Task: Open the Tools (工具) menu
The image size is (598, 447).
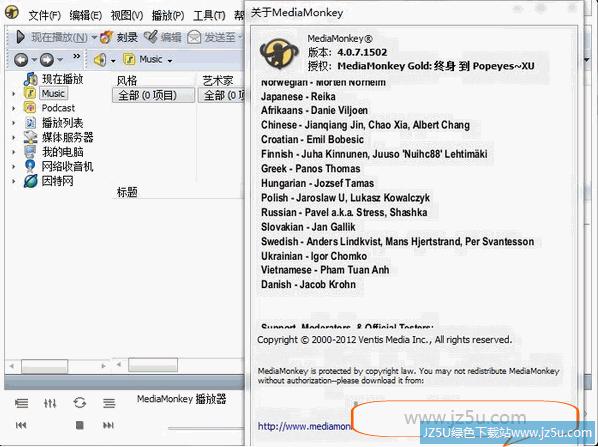Action: click(209, 15)
